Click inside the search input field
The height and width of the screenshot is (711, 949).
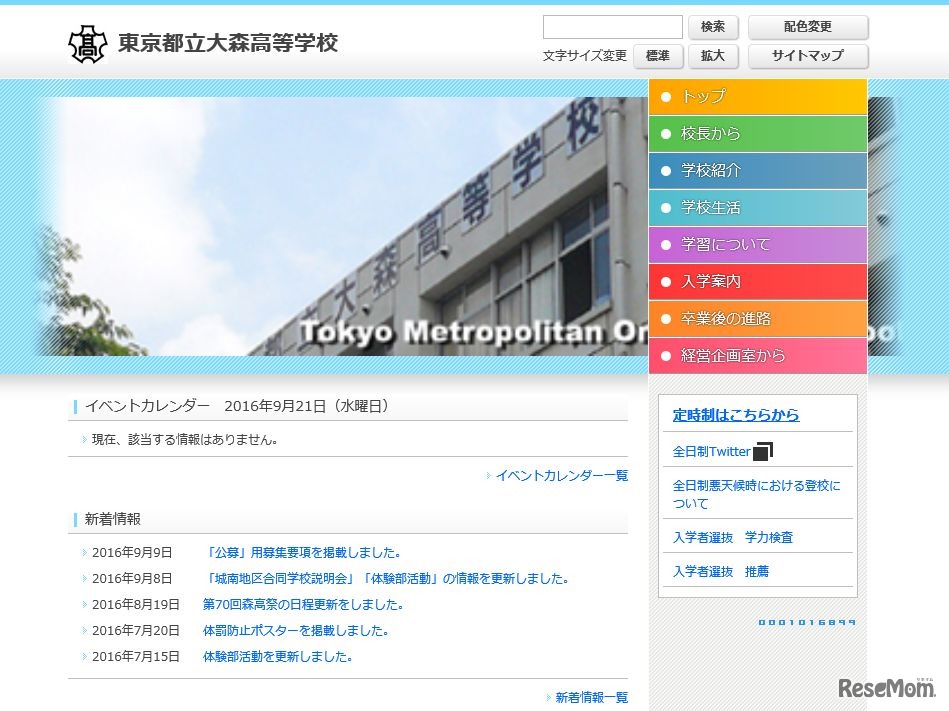(x=612, y=27)
